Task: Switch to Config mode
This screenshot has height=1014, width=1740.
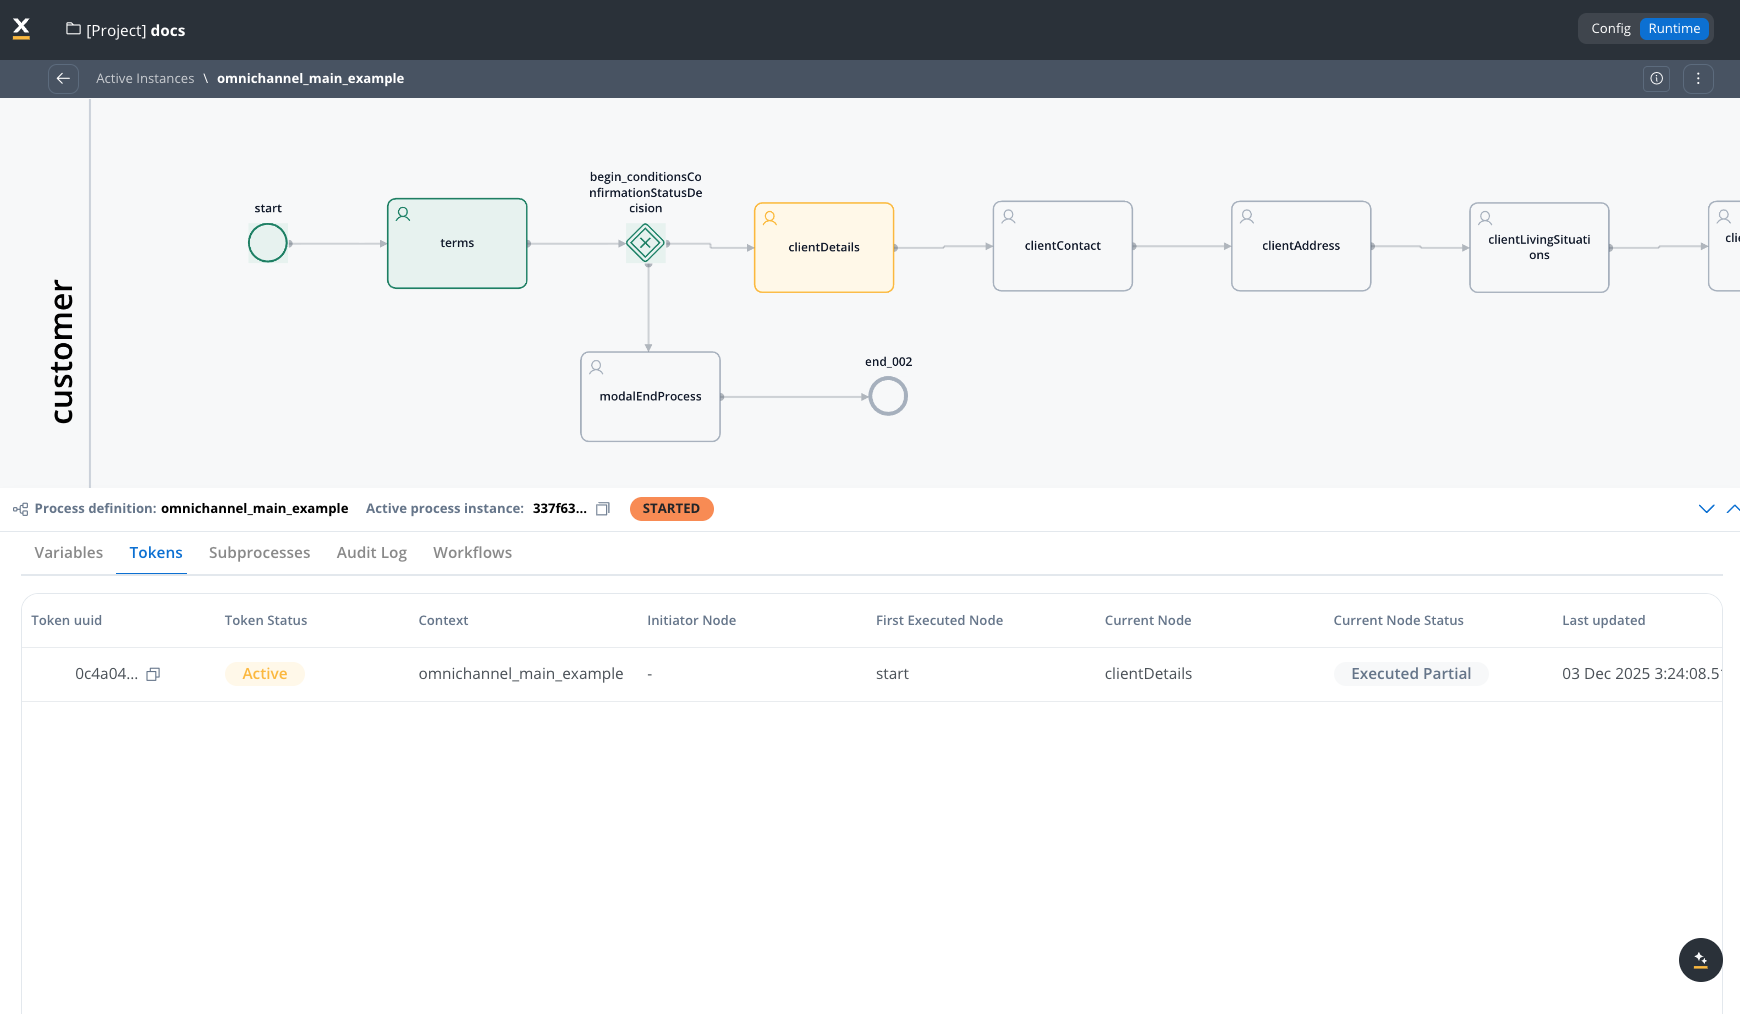Action: [1610, 29]
